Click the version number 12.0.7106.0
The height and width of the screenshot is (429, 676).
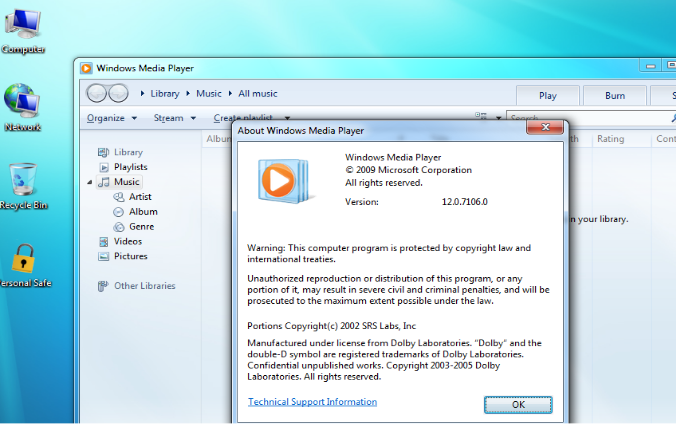click(464, 202)
